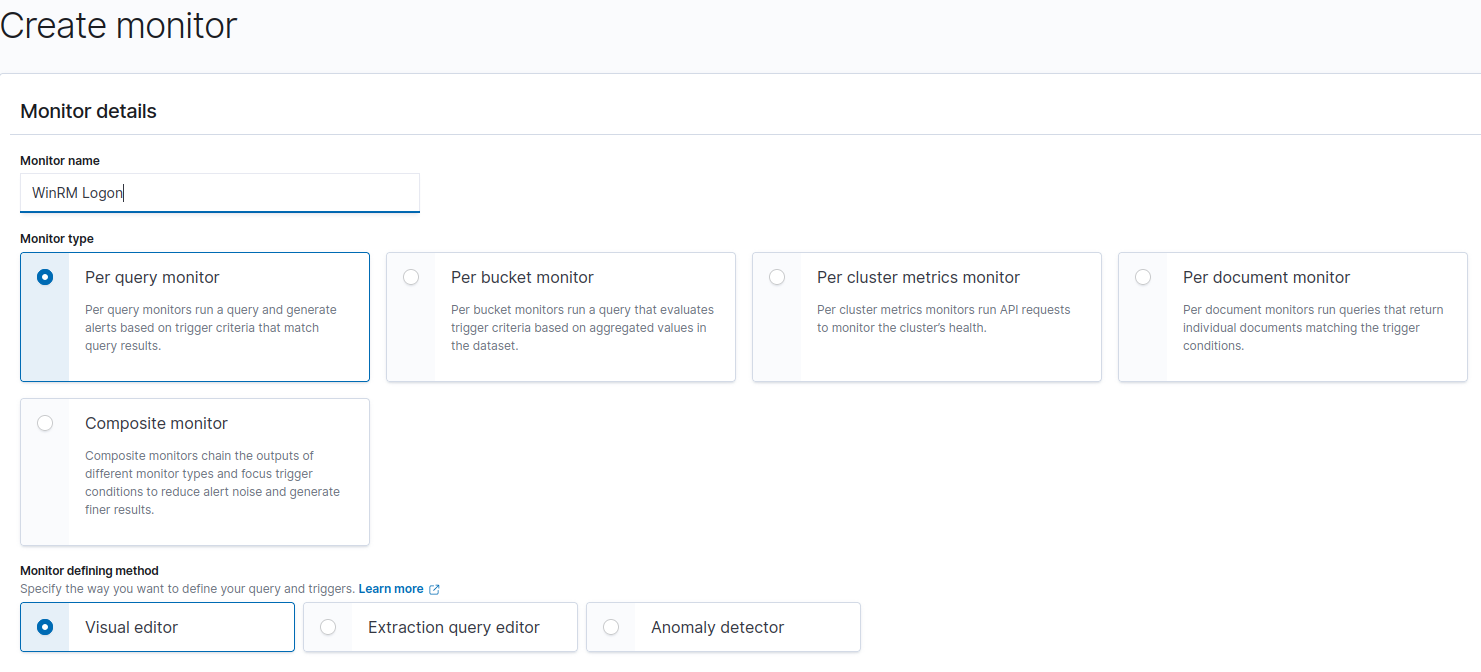Click the Create monitor page title

[x=118, y=25]
